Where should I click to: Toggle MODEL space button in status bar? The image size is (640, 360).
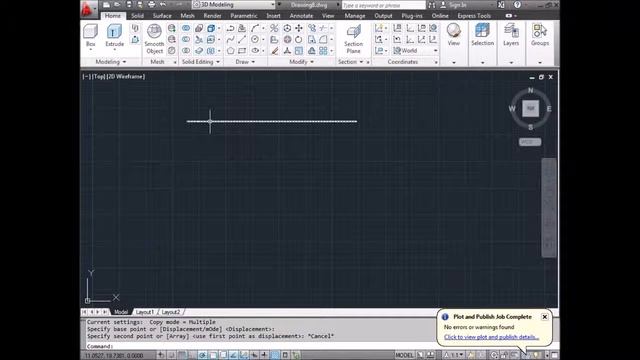coord(404,355)
